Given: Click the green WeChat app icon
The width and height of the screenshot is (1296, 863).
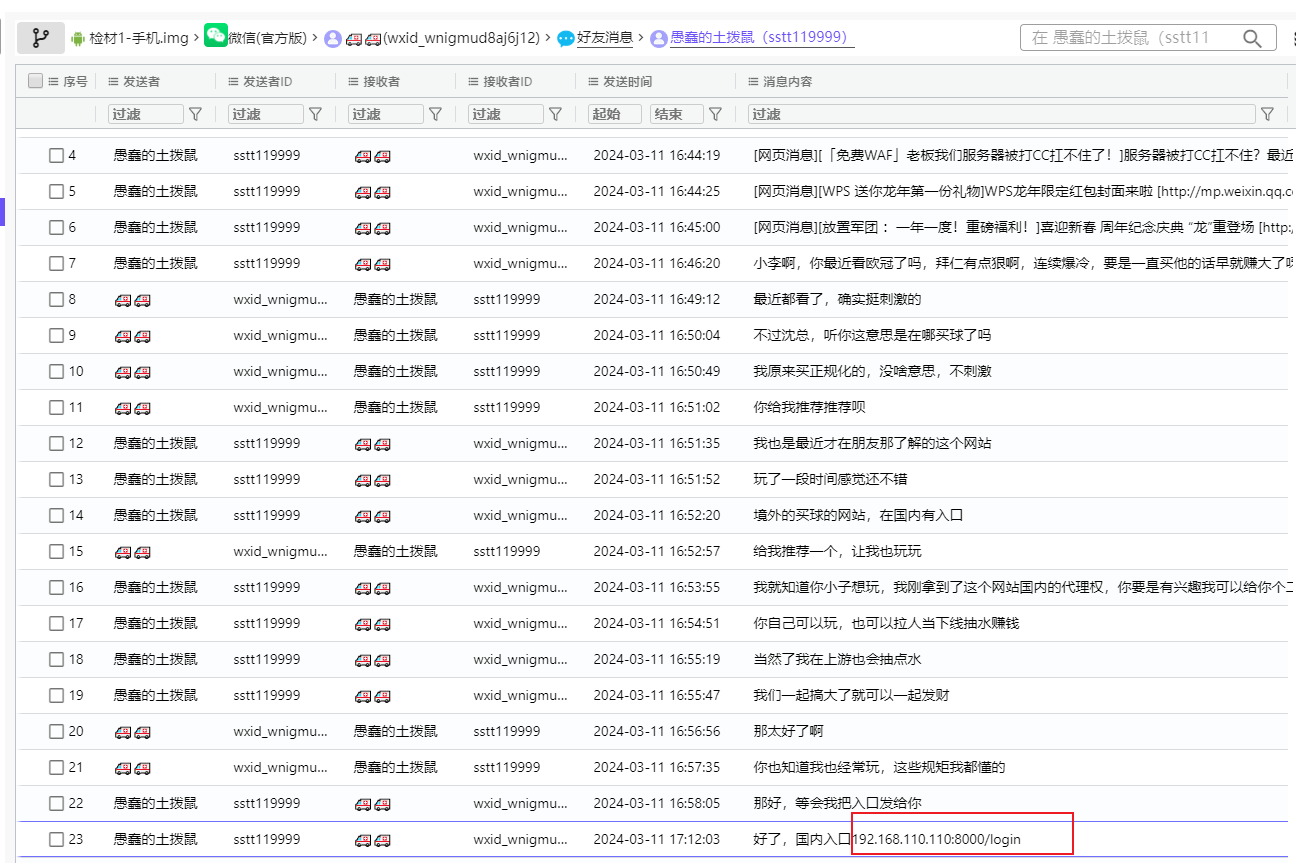Looking at the screenshot, I should (216, 37).
